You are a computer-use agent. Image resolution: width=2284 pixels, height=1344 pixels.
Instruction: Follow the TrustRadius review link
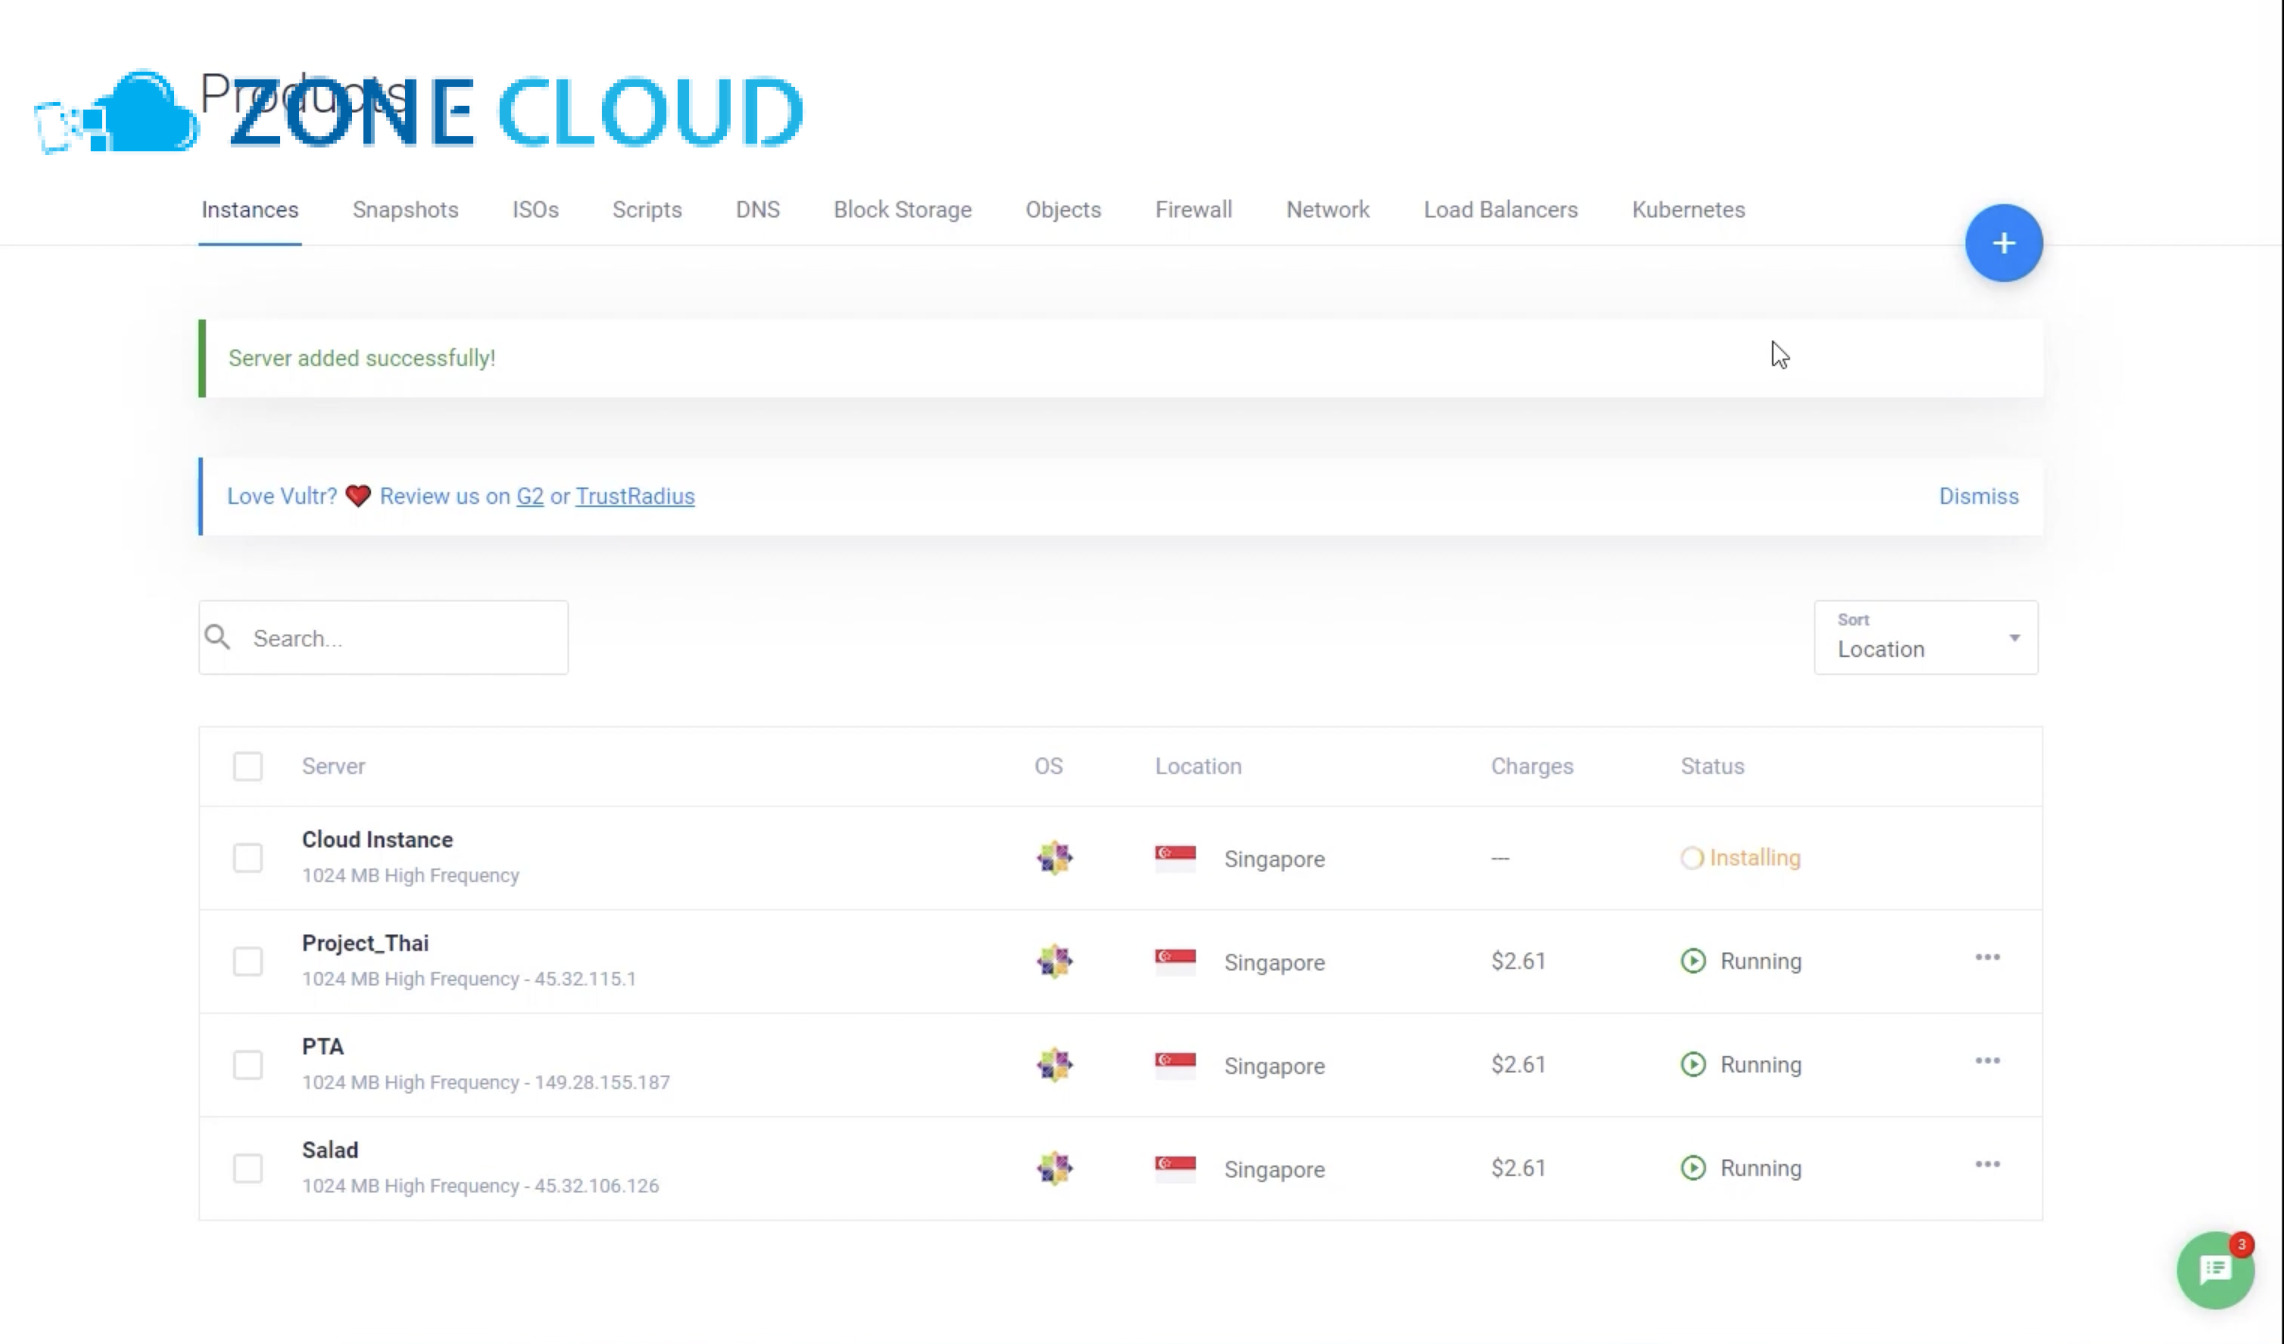point(635,496)
